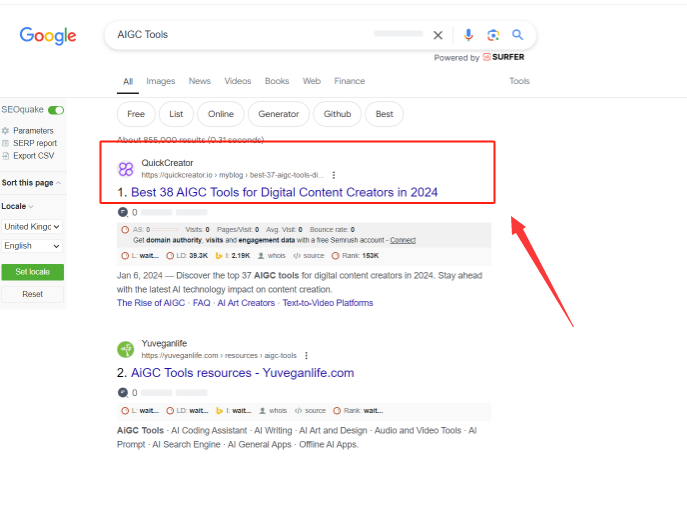The width and height of the screenshot is (687, 505).
Task: Click the quickcreator.io URL breadcrumb
Action: point(233,175)
